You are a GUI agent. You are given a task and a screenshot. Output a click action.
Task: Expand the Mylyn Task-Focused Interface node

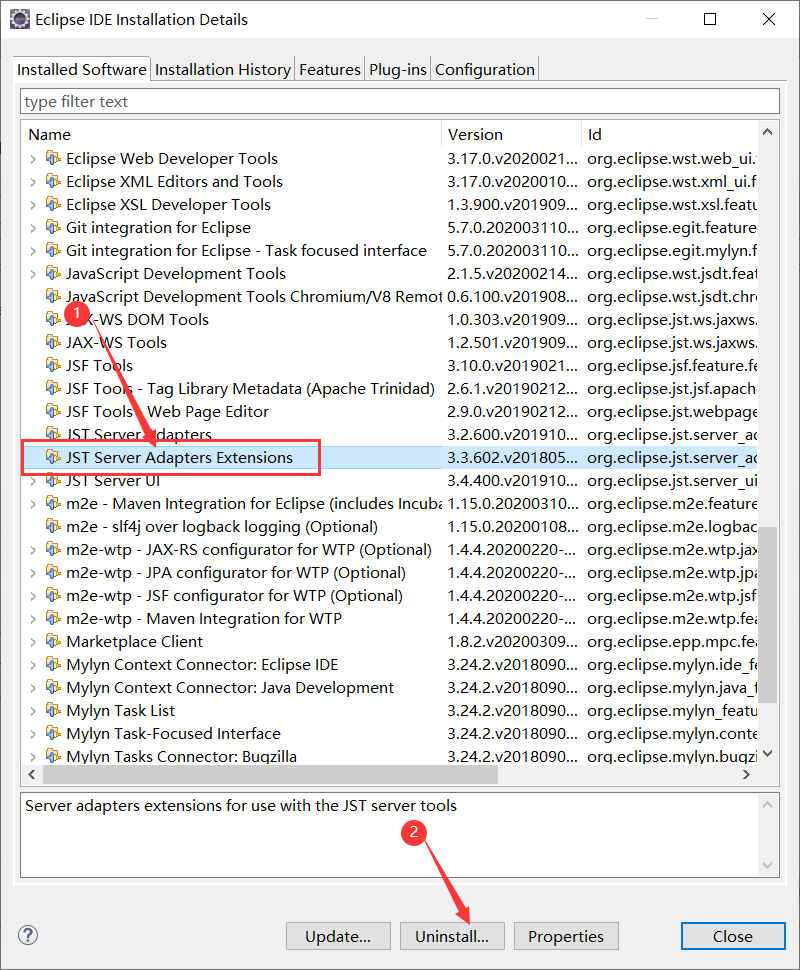(x=30, y=733)
